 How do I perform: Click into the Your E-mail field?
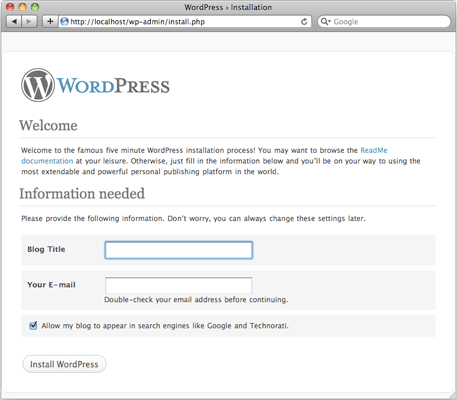coord(179,285)
